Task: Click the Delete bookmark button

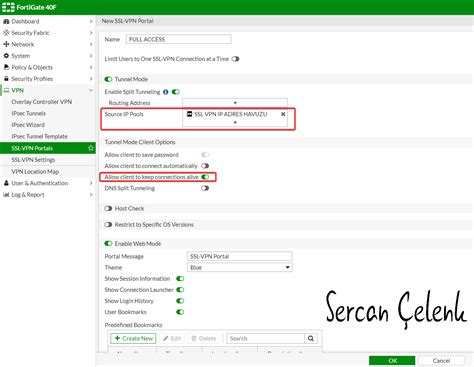Action: 204,338
